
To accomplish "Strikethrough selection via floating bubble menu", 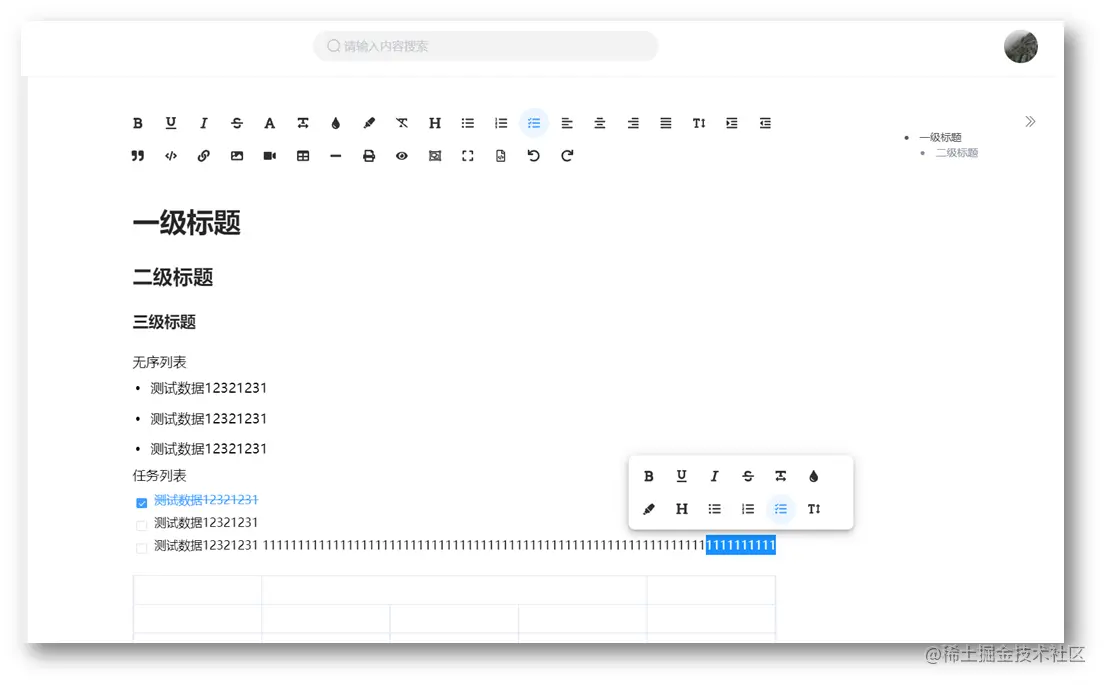I will coord(748,476).
